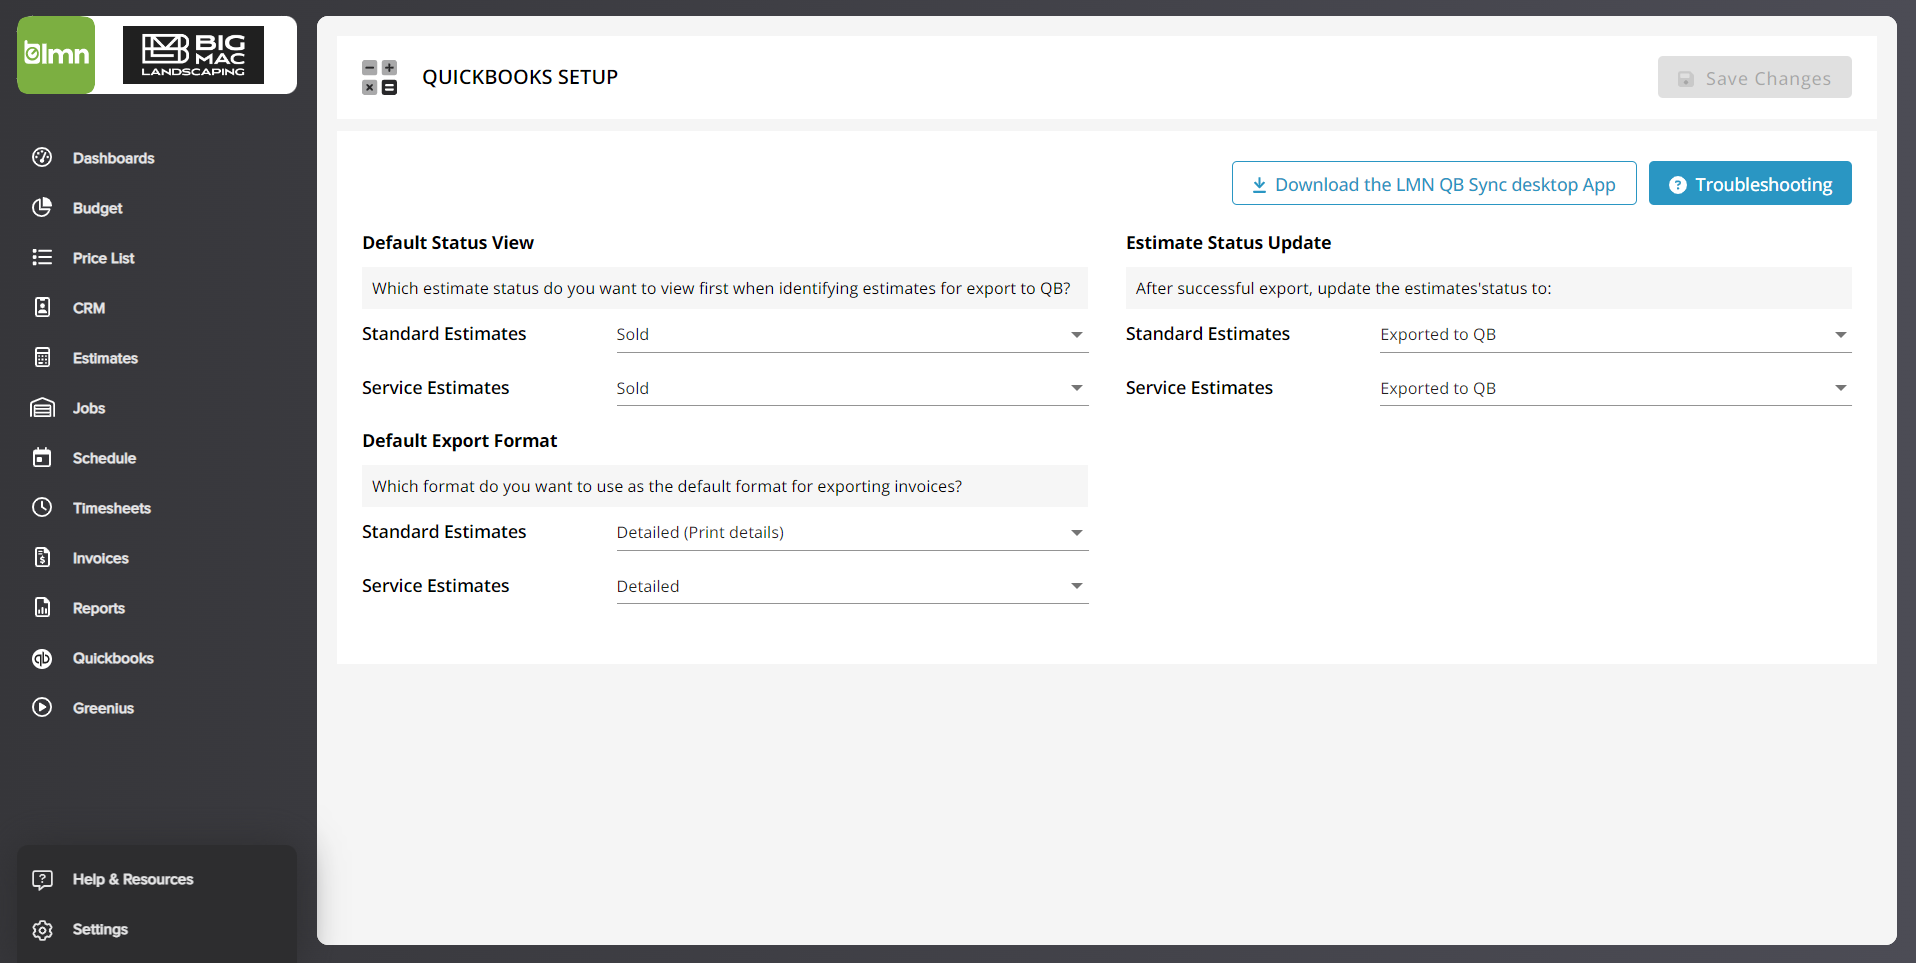Click the download arrow icon
This screenshot has height=963, width=1916.
[1259, 185]
